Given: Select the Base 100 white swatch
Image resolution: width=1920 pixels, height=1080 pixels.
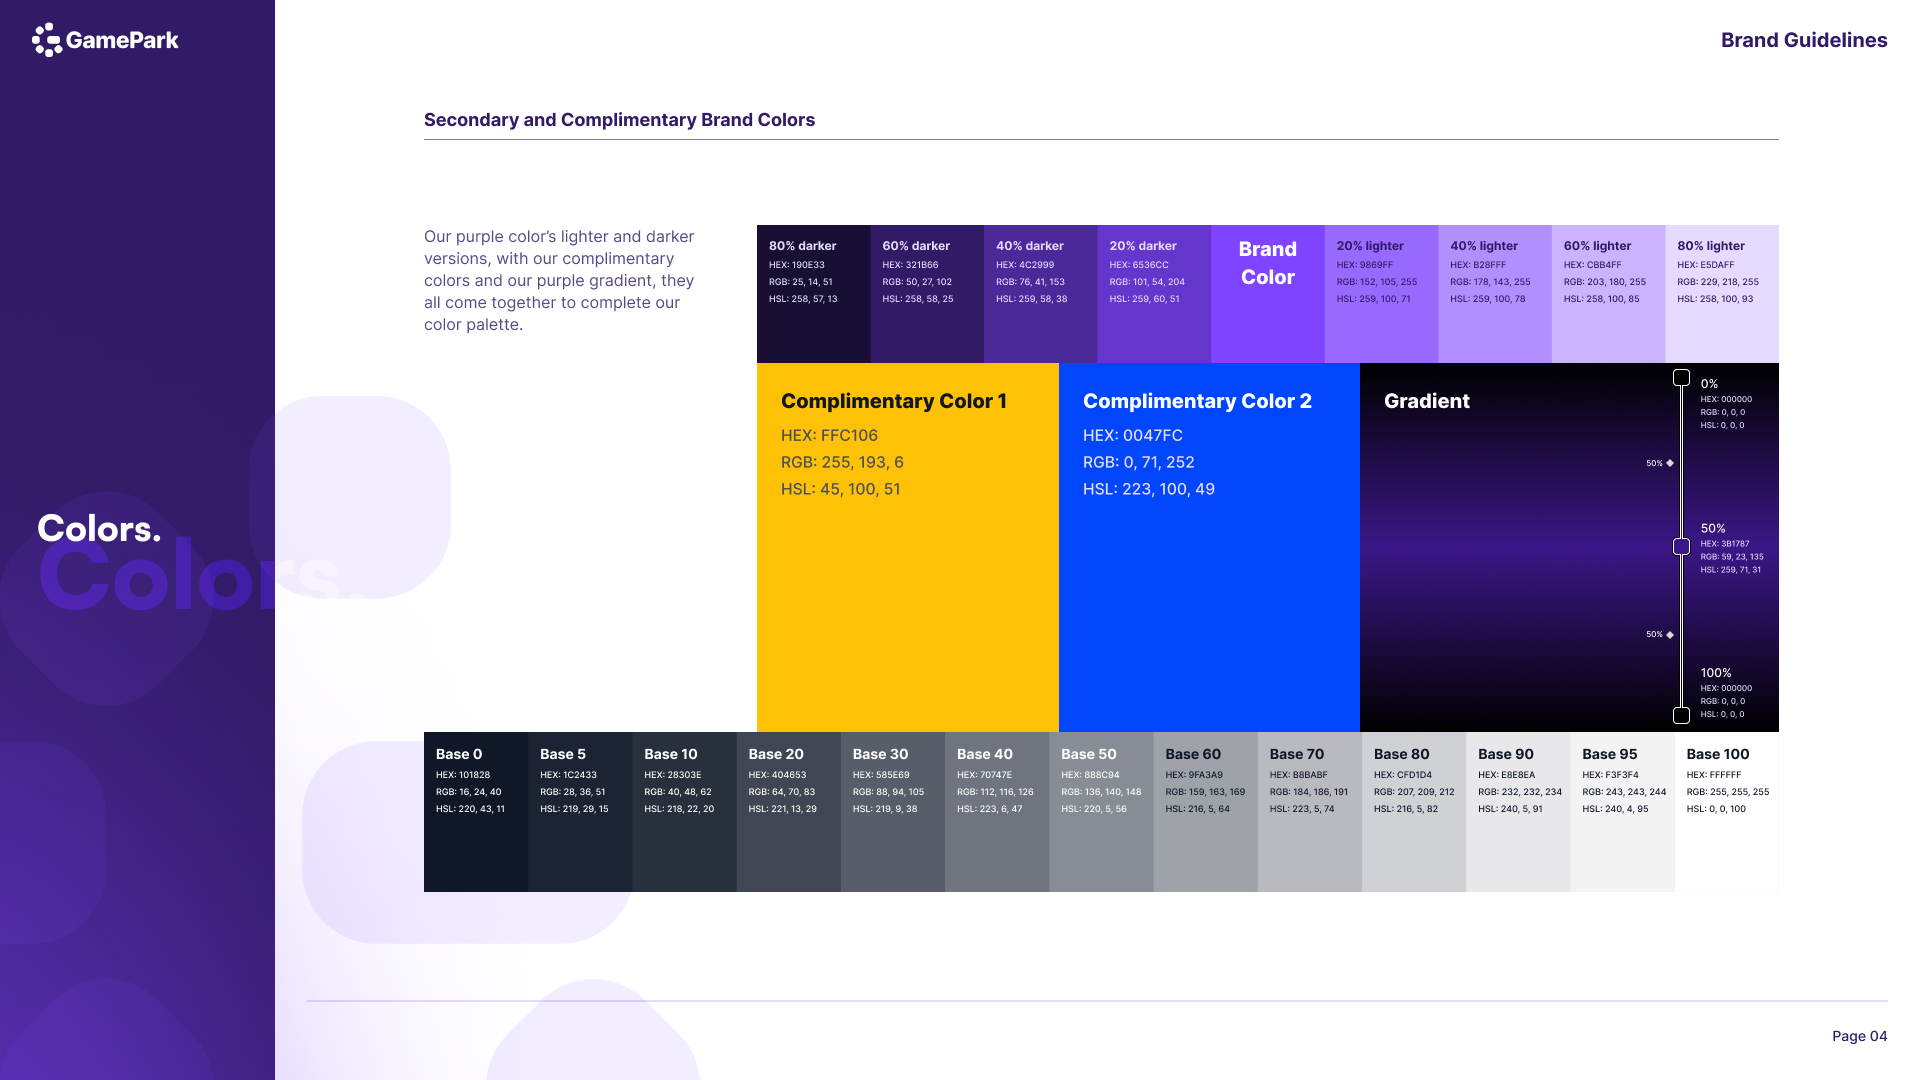Looking at the screenshot, I should coord(1727,812).
